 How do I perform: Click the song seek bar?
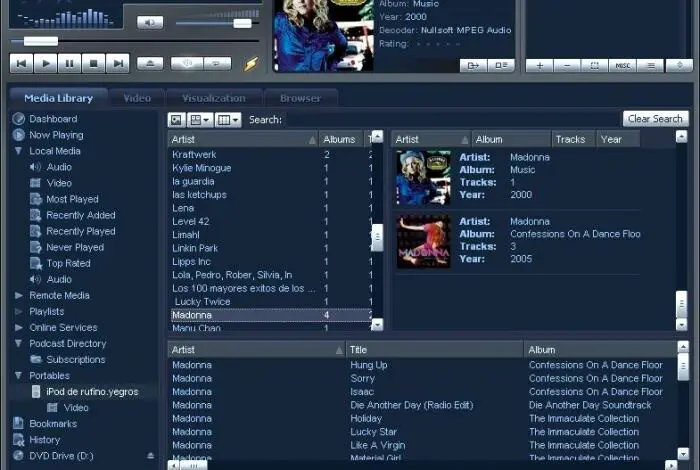[x=135, y=41]
